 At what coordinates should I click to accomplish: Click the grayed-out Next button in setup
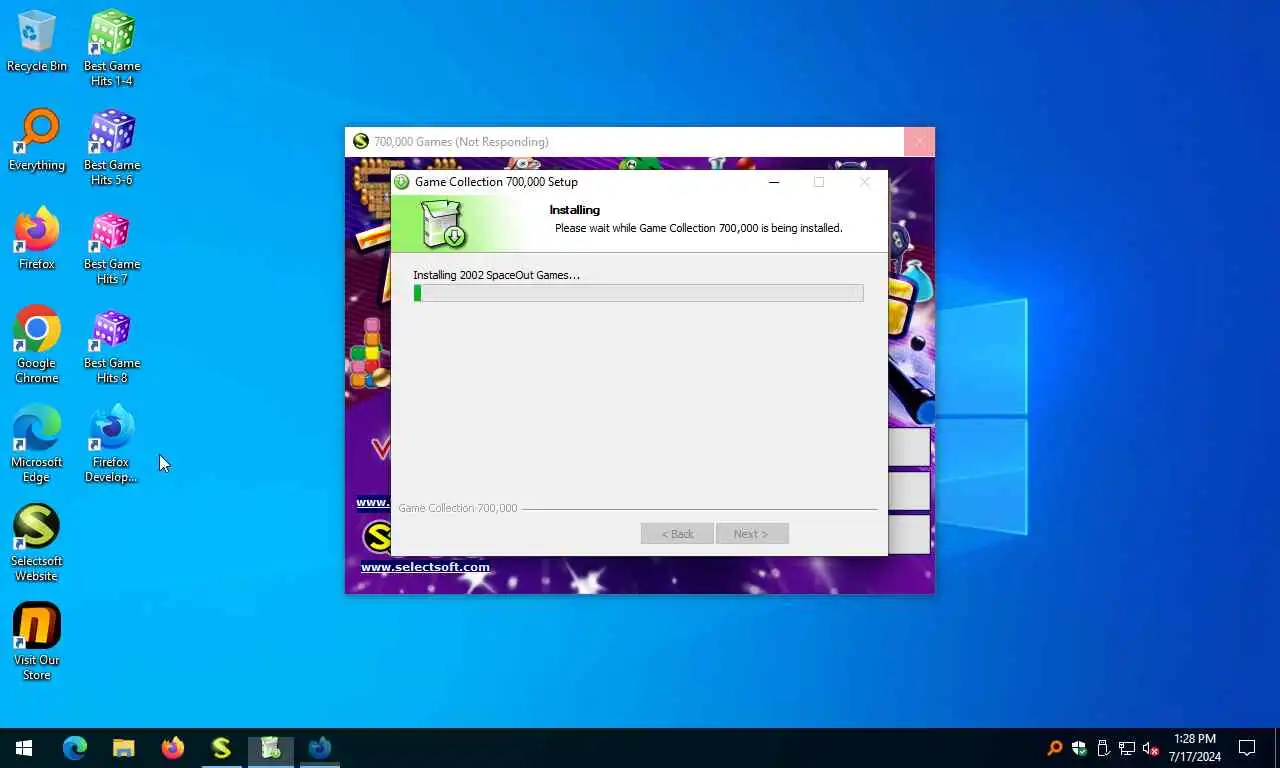click(752, 534)
